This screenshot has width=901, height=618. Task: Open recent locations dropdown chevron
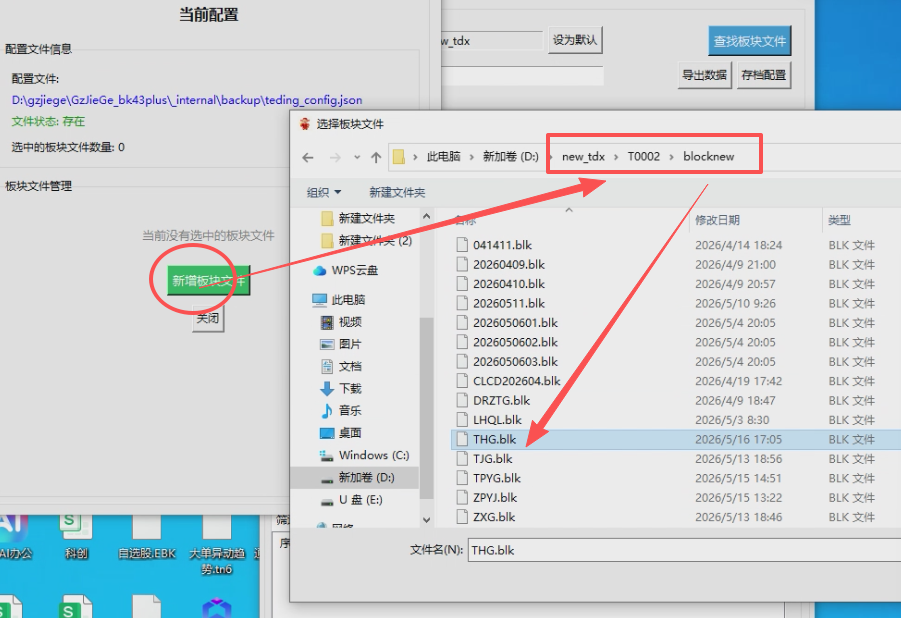(x=357, y=157)
